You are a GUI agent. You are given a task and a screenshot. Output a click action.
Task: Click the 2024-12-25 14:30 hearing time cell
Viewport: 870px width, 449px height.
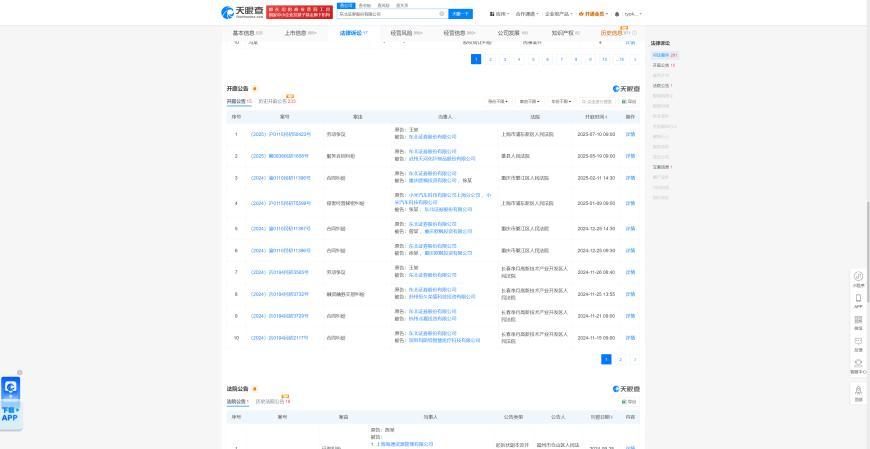tap(596, 228)
